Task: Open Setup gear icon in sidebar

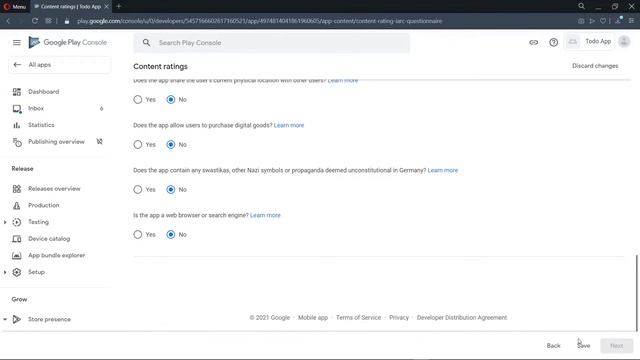Action: pos(17,272)
